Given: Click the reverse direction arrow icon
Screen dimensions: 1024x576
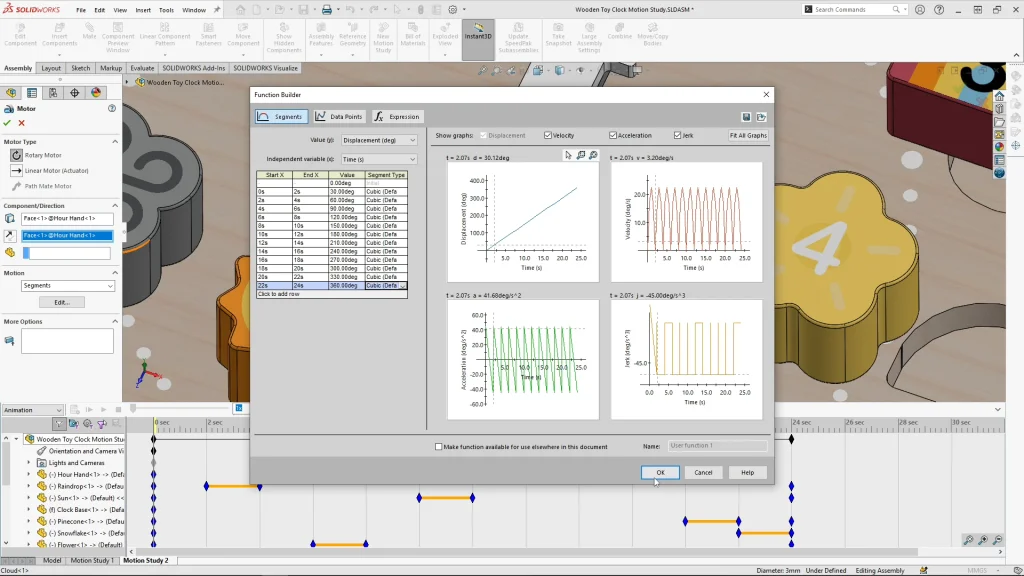Looking at the screenshot, I should [10, 235].
